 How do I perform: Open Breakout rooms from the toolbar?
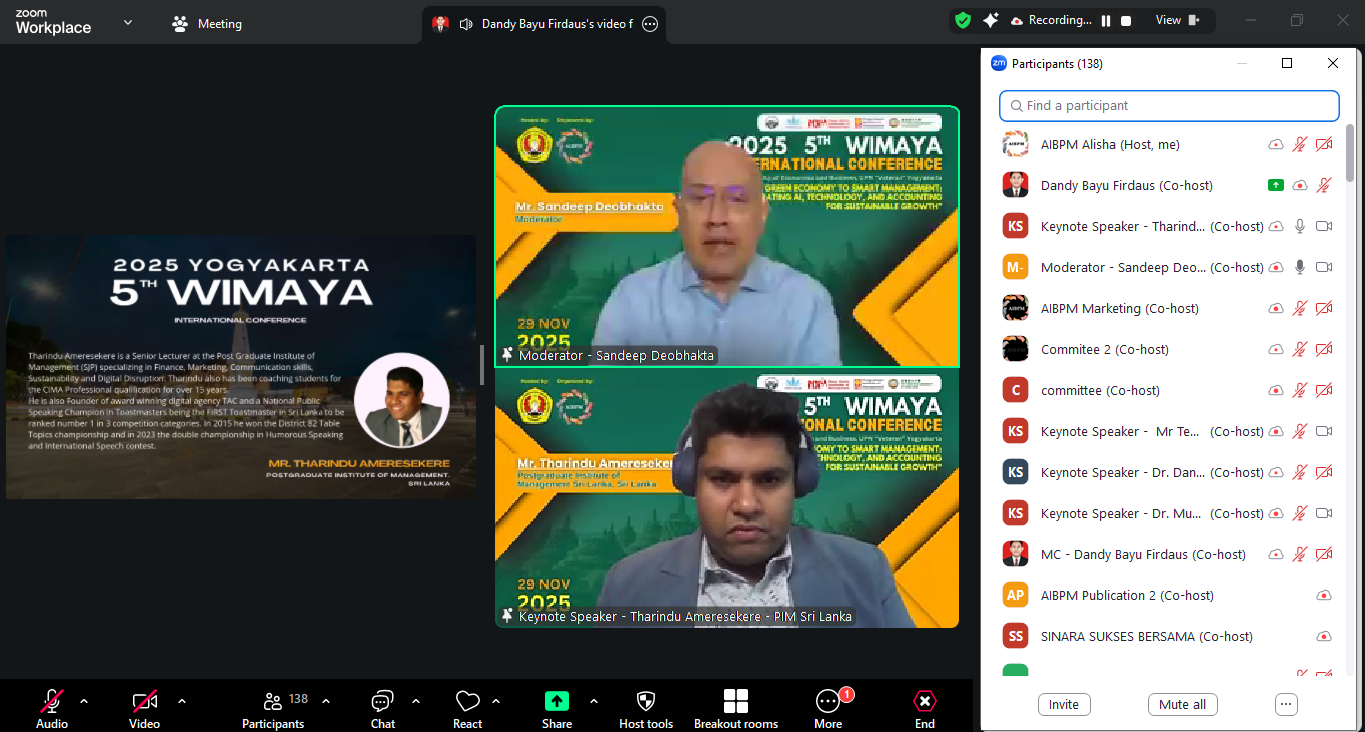pos(736,701)
